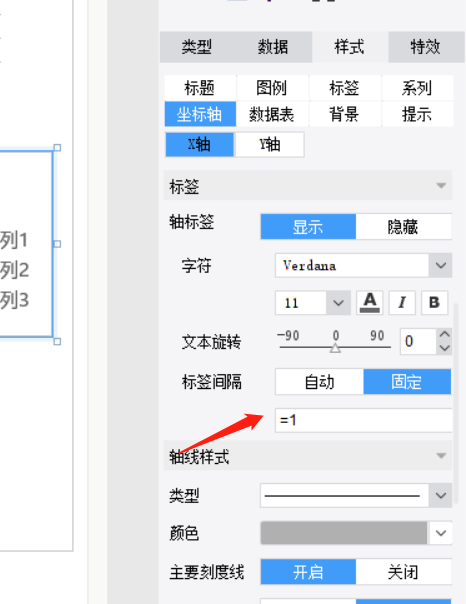Decrease text rotation with down arrow

coord(444,348)
